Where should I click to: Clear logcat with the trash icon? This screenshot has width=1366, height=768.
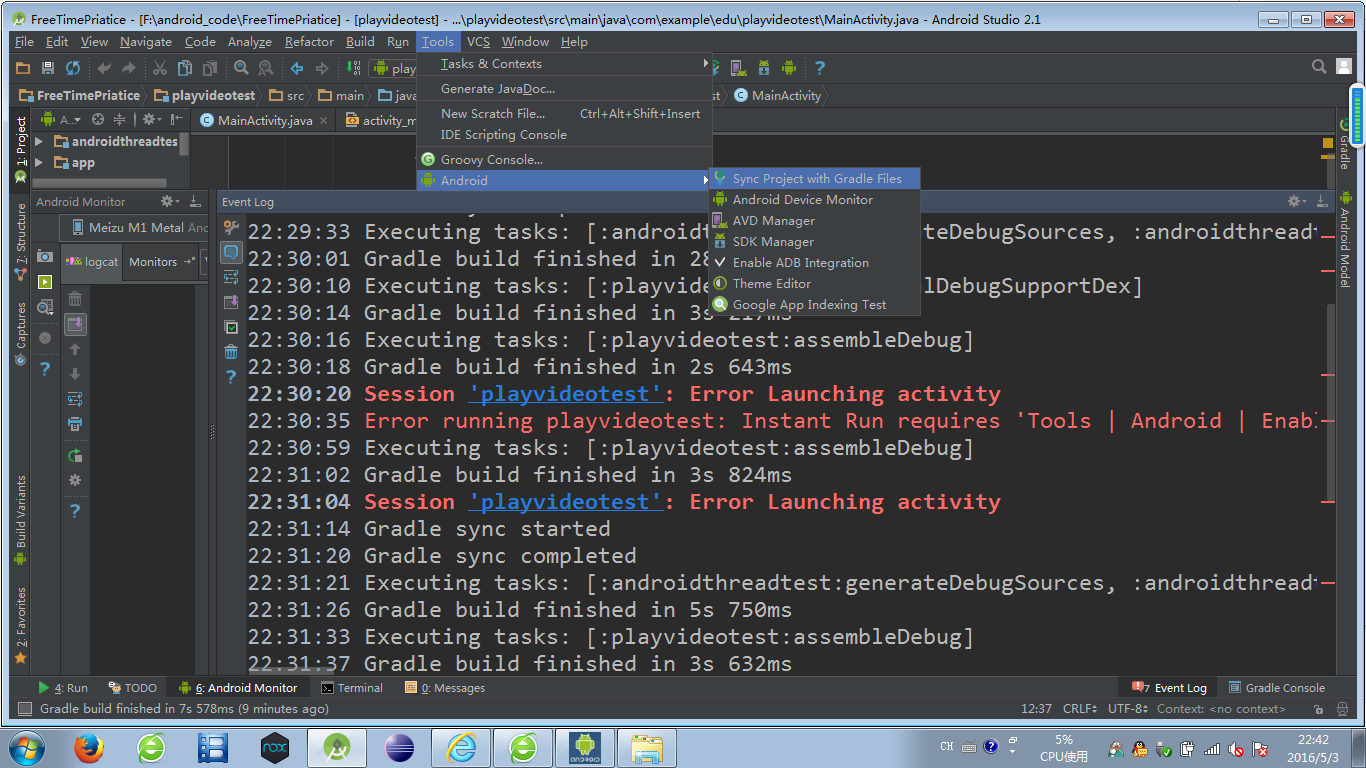tap(75, 299)
